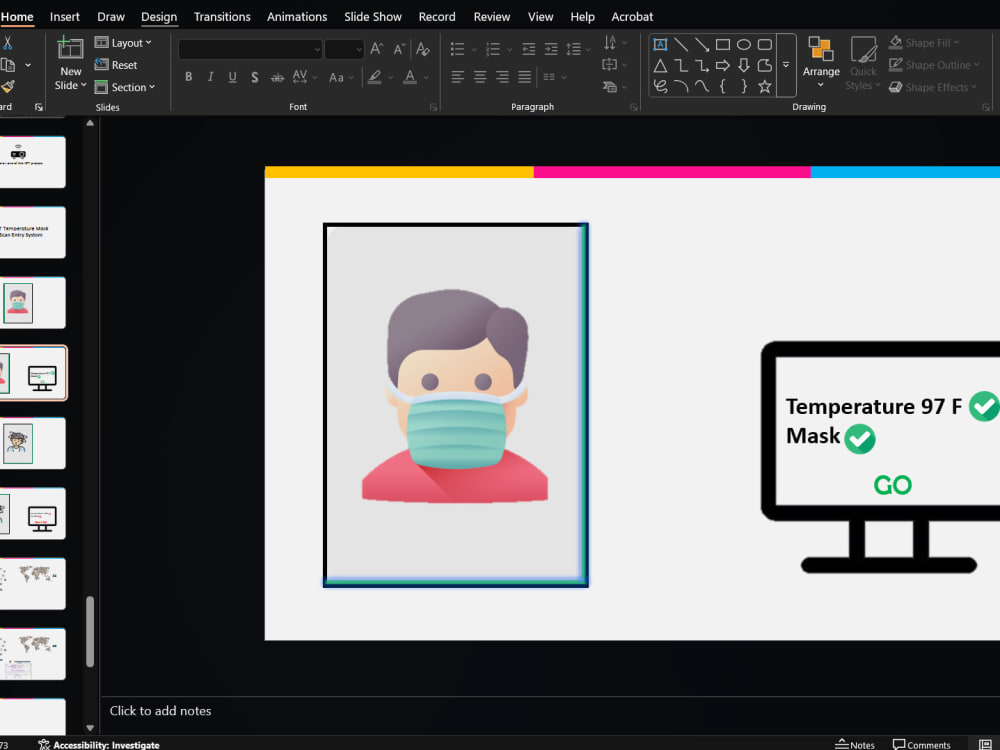
Task: Increase list indent level
Action: [551, 48]
